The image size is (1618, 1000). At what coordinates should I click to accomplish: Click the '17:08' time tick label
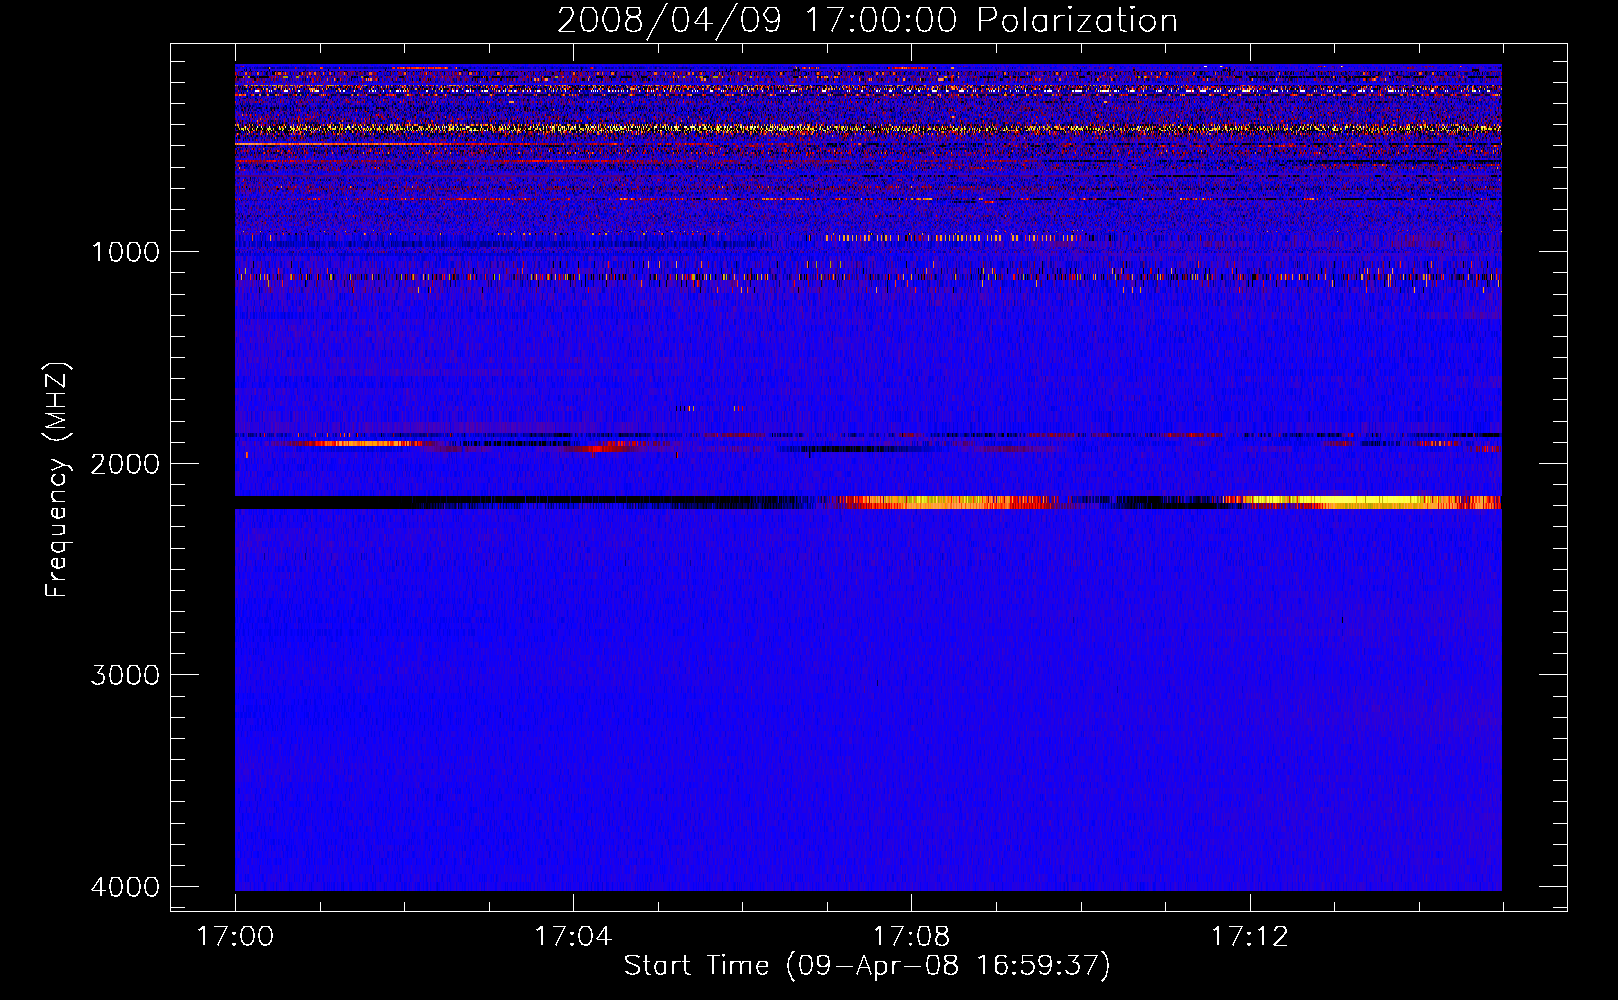point(911,936)
